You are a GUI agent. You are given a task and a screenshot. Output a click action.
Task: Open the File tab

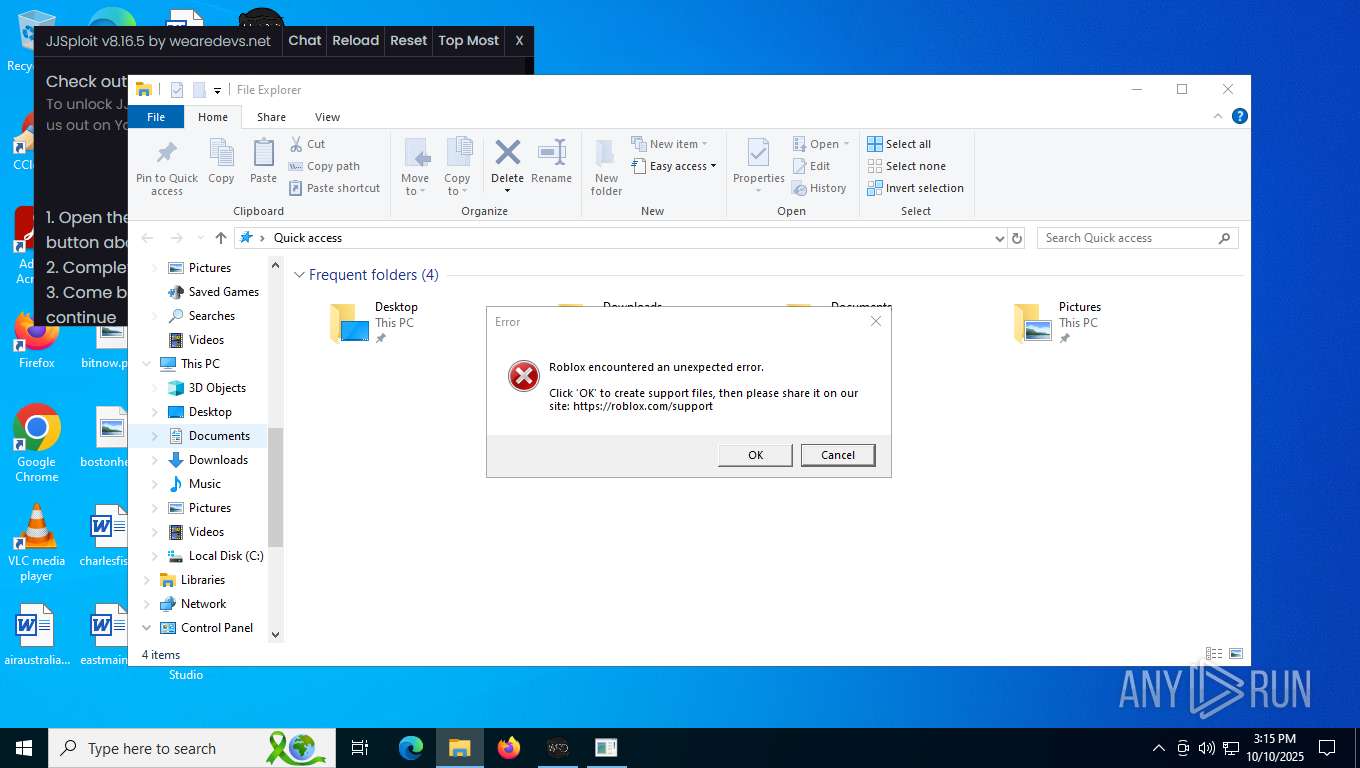(x=156, y=117)
